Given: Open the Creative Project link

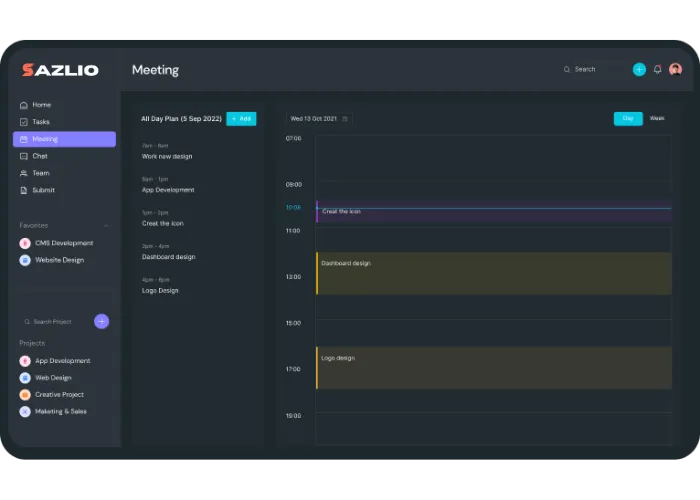Looking at the screenshot, I should (59, 395).
